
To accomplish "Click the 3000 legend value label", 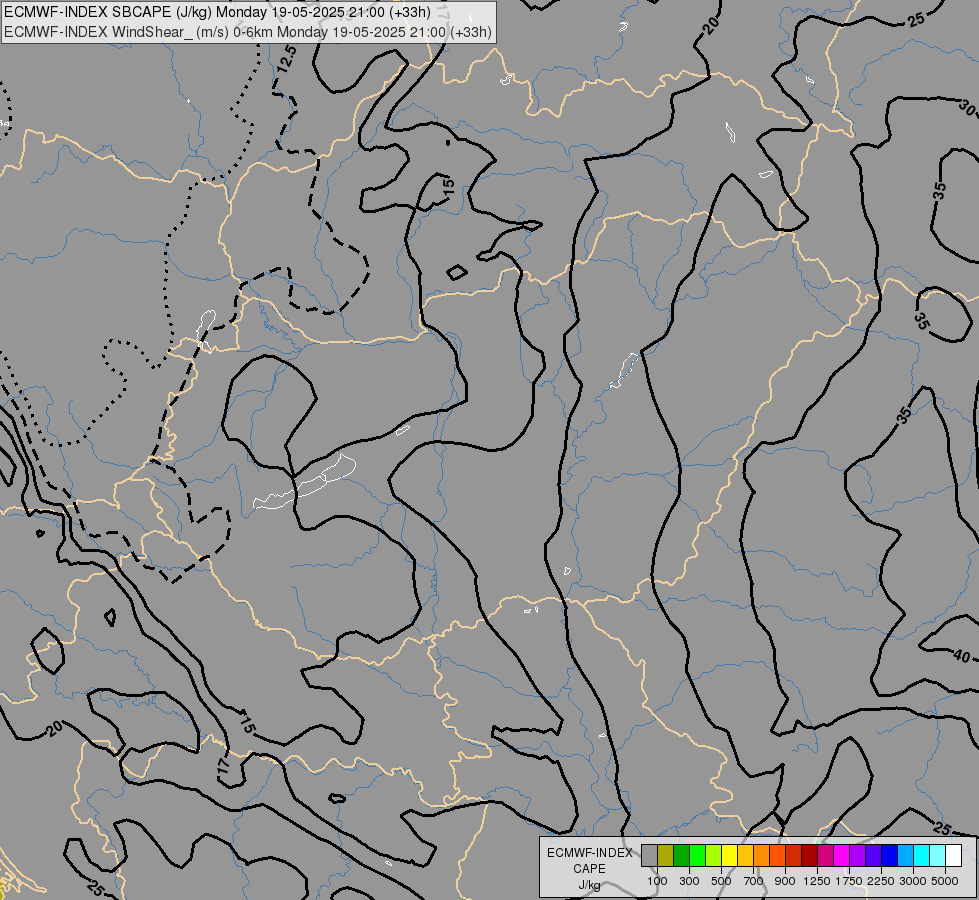I will tap(913, 881).
